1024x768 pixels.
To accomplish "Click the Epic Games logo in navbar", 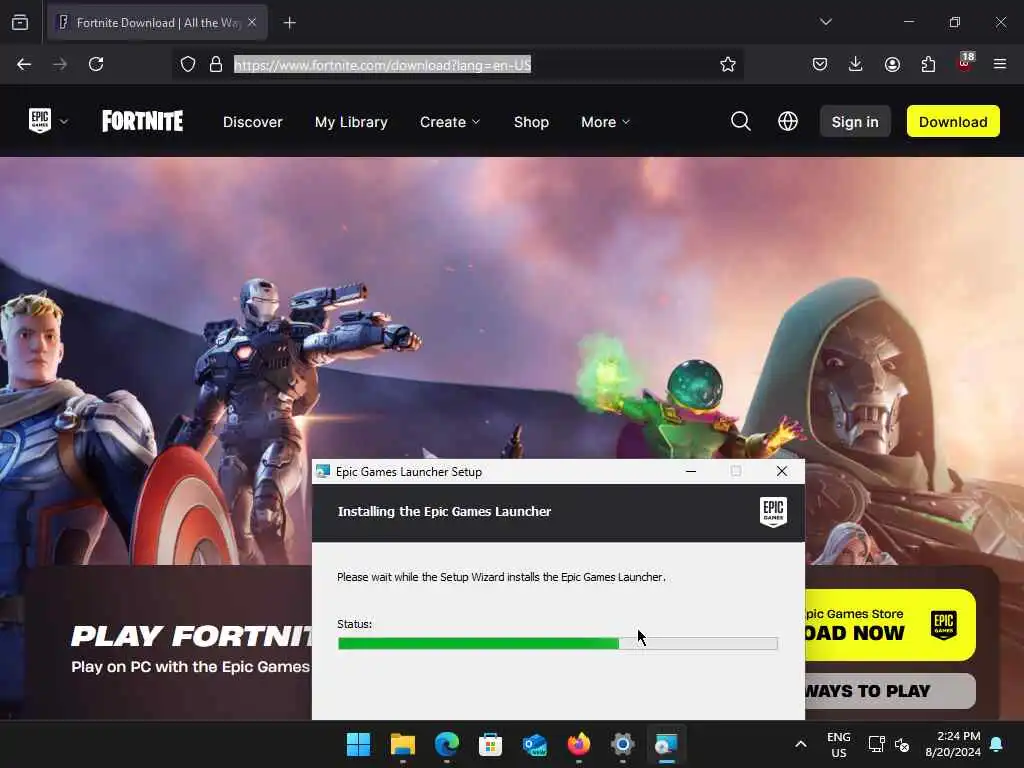I will coord(40,121).
